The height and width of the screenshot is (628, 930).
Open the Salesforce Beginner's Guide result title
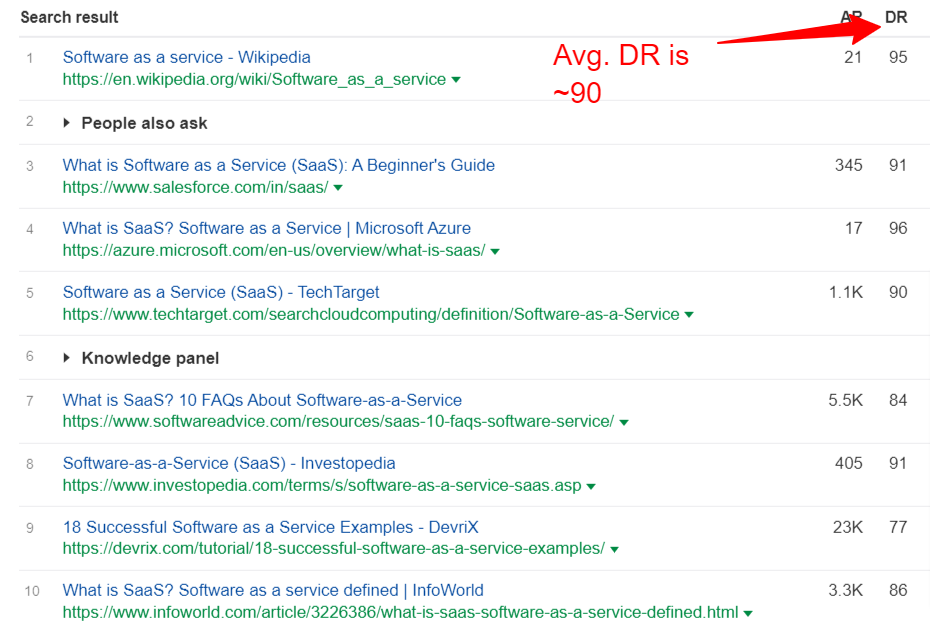click(x=278, y=165)
